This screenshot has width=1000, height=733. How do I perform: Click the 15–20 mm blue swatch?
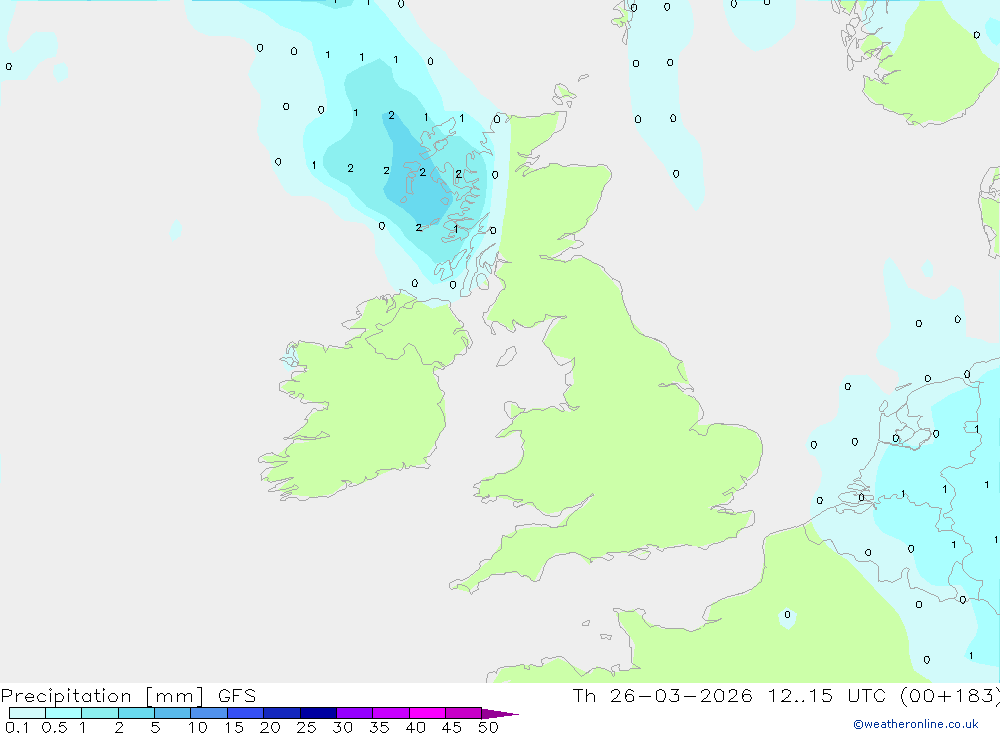(x=246, y=713)
